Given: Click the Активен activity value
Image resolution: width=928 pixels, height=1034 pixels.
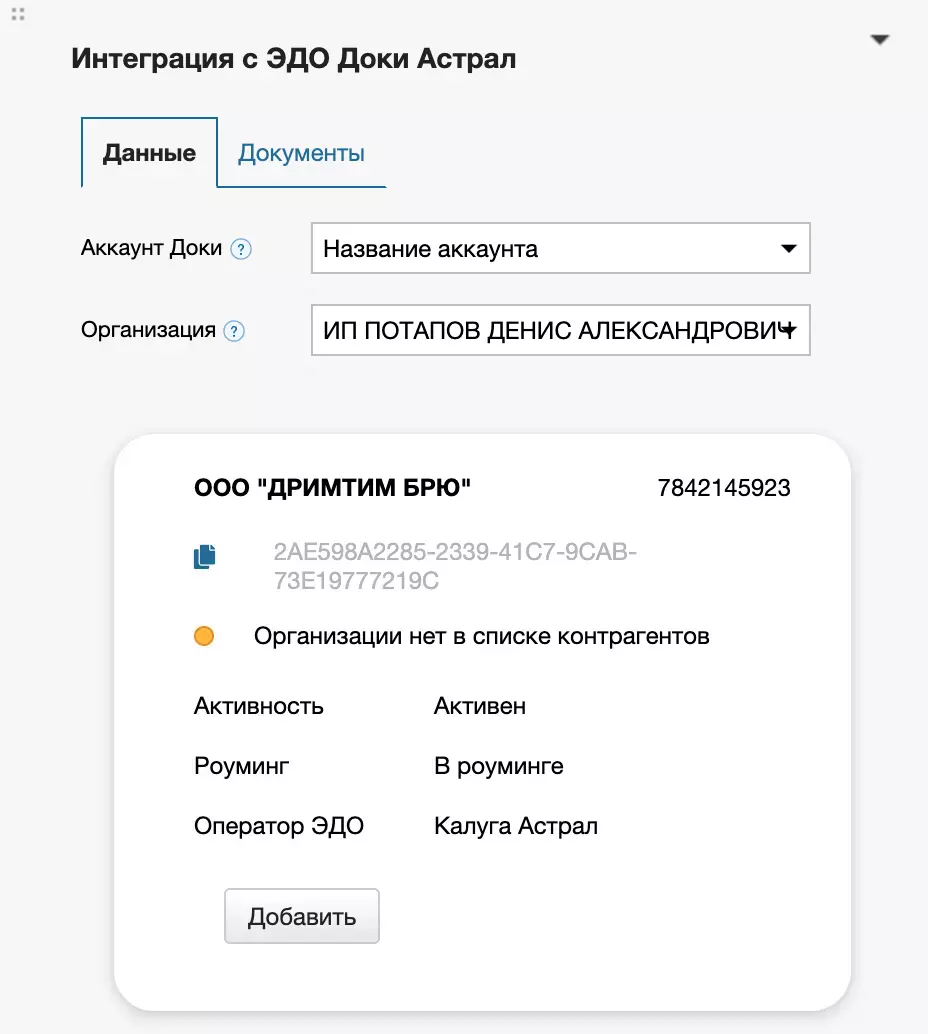Looking at the screenshot, I should click(480, 707).
